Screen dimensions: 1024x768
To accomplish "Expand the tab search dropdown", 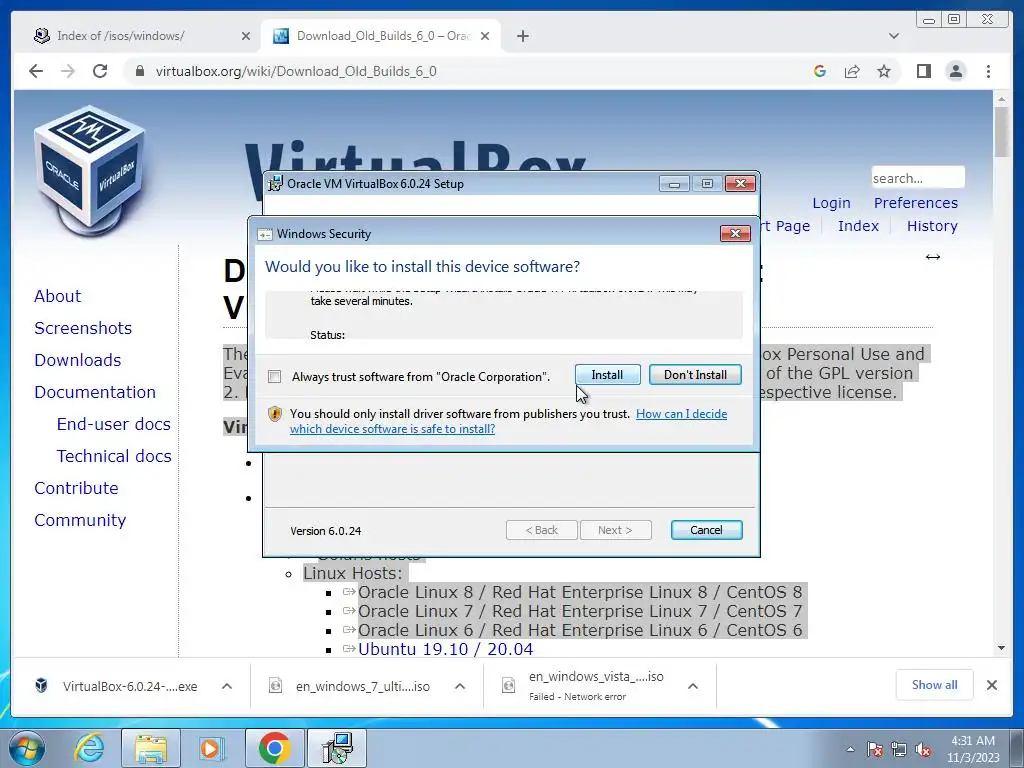I will [893, 36].
